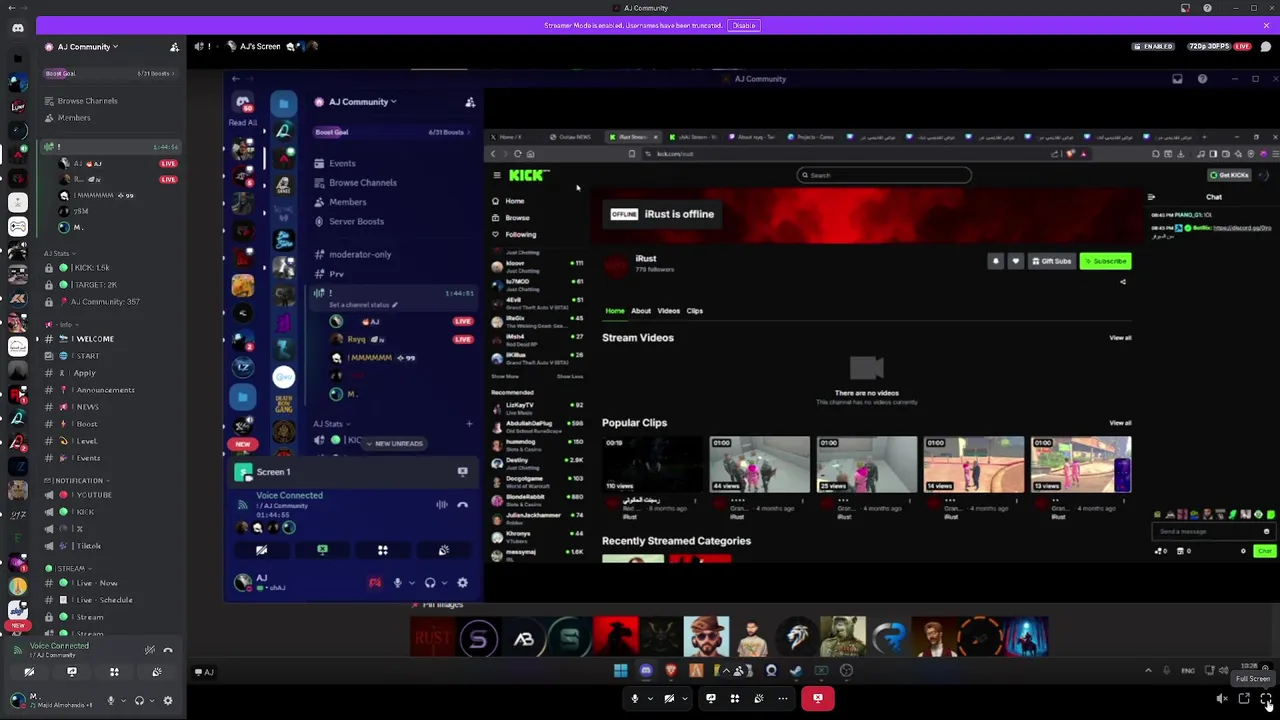Open the Boost Goal progress bar
The image size is (1280, 720).
110,73
